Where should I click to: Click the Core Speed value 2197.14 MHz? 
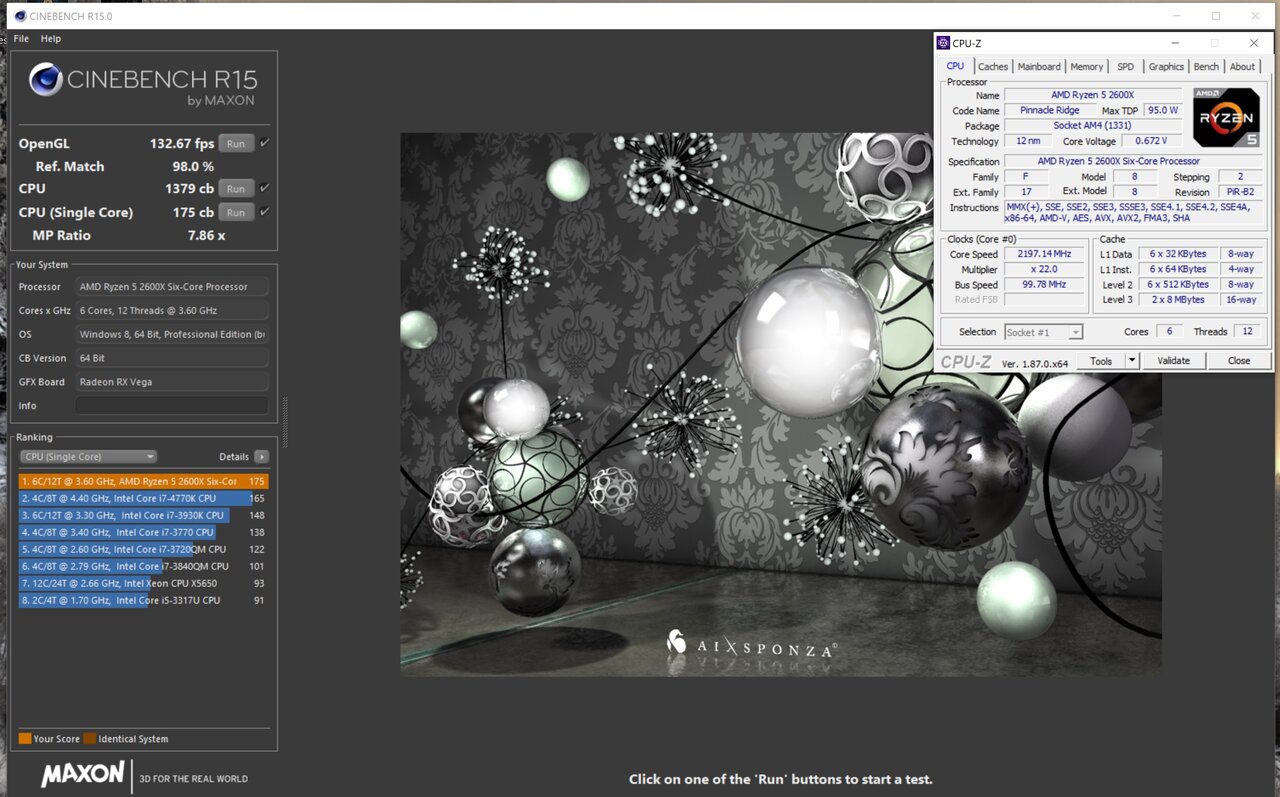[1045, 254]
